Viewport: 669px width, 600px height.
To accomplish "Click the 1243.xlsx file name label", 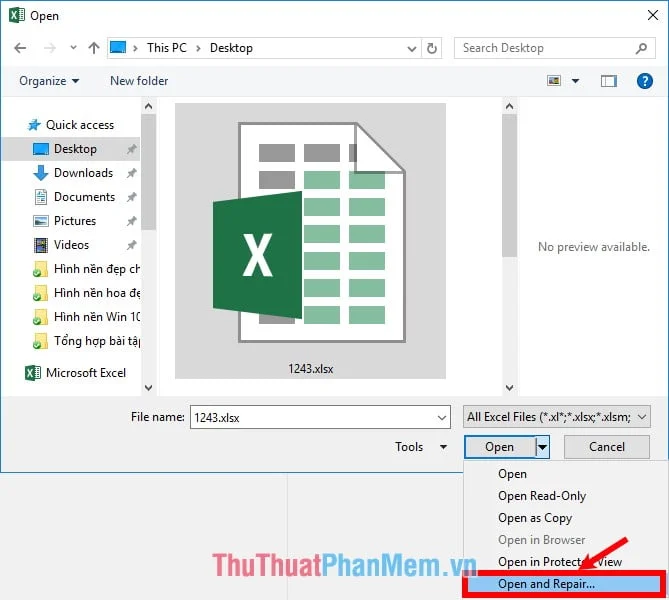I will coord(311,369).
